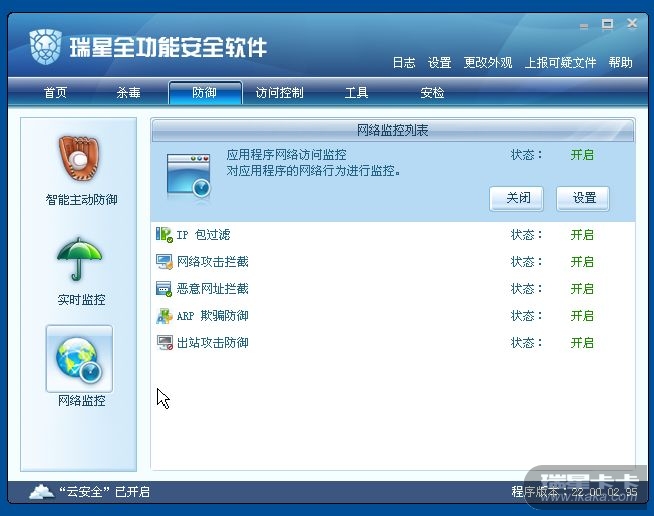This screenshot has width=654, height=516.
Task: Minimize the Rising security window
Action: tap(584, 26)
